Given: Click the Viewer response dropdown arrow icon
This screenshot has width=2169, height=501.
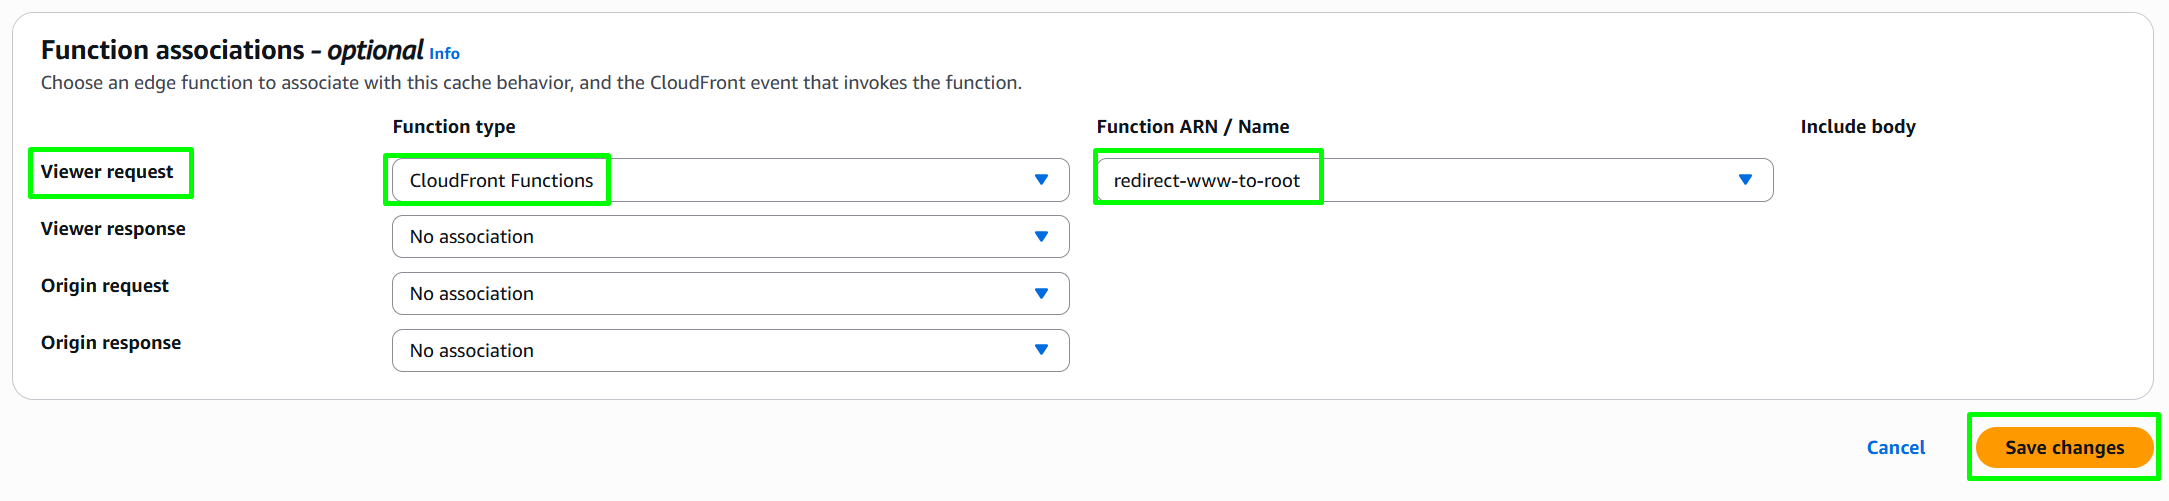Looking at the screenshot, I should [1041, 237].
